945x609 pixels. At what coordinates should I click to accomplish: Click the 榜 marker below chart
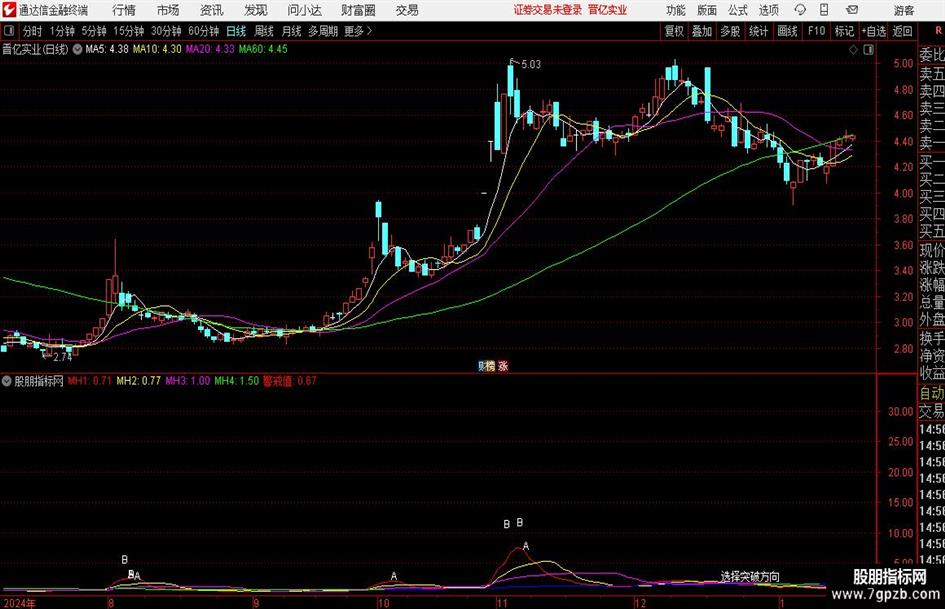pos(491,366)
